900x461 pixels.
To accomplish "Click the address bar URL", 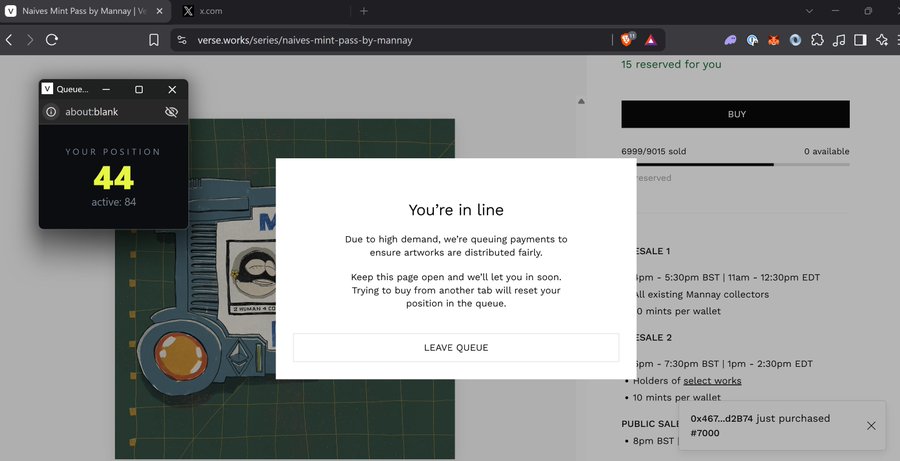I will [305, 40].
